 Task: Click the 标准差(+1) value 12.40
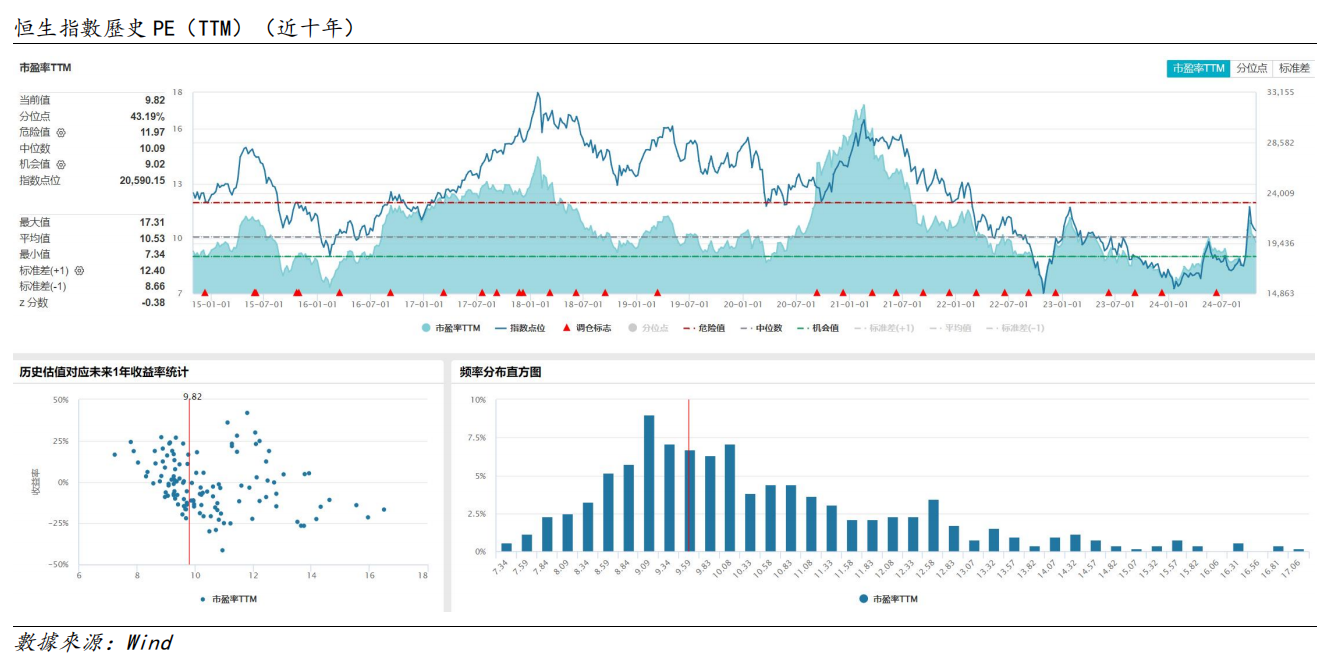[153, 270]
